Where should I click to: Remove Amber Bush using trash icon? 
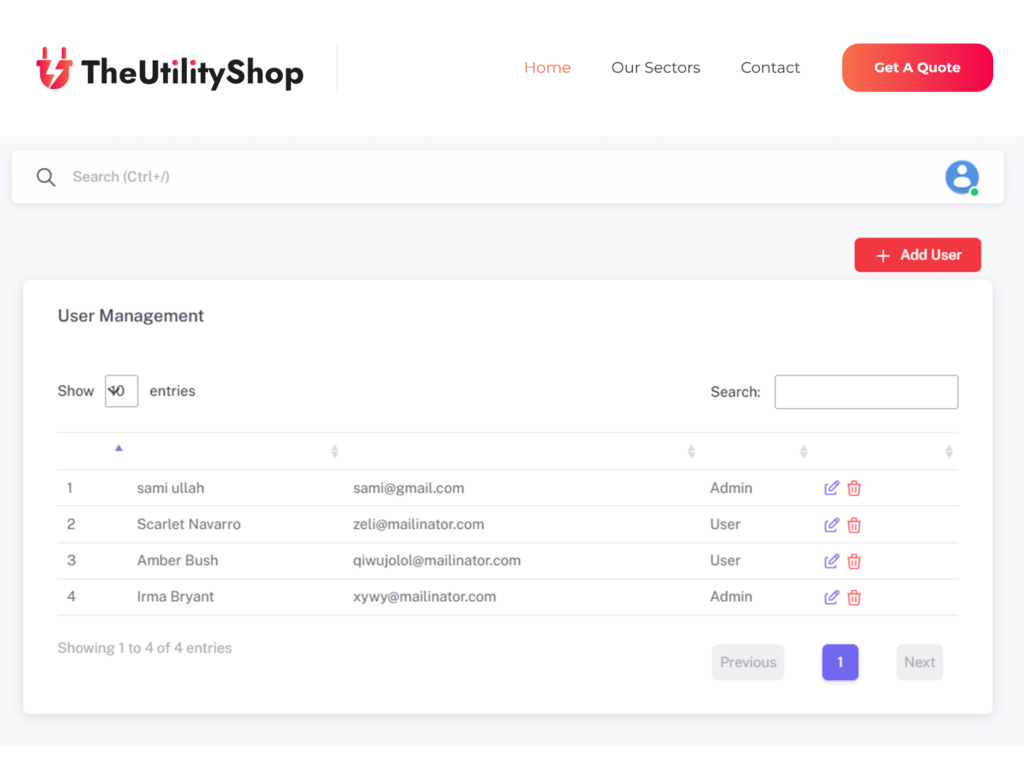854,561
